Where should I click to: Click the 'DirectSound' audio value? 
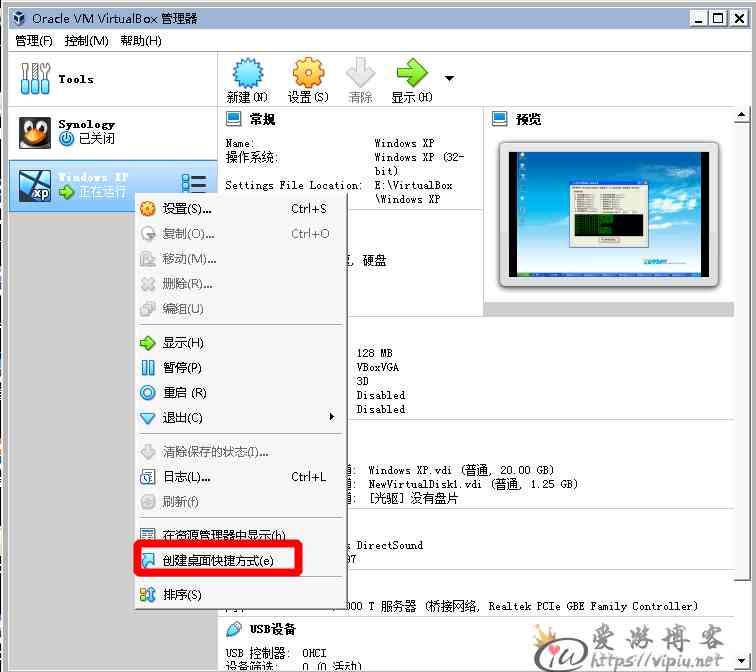point(390,545)
